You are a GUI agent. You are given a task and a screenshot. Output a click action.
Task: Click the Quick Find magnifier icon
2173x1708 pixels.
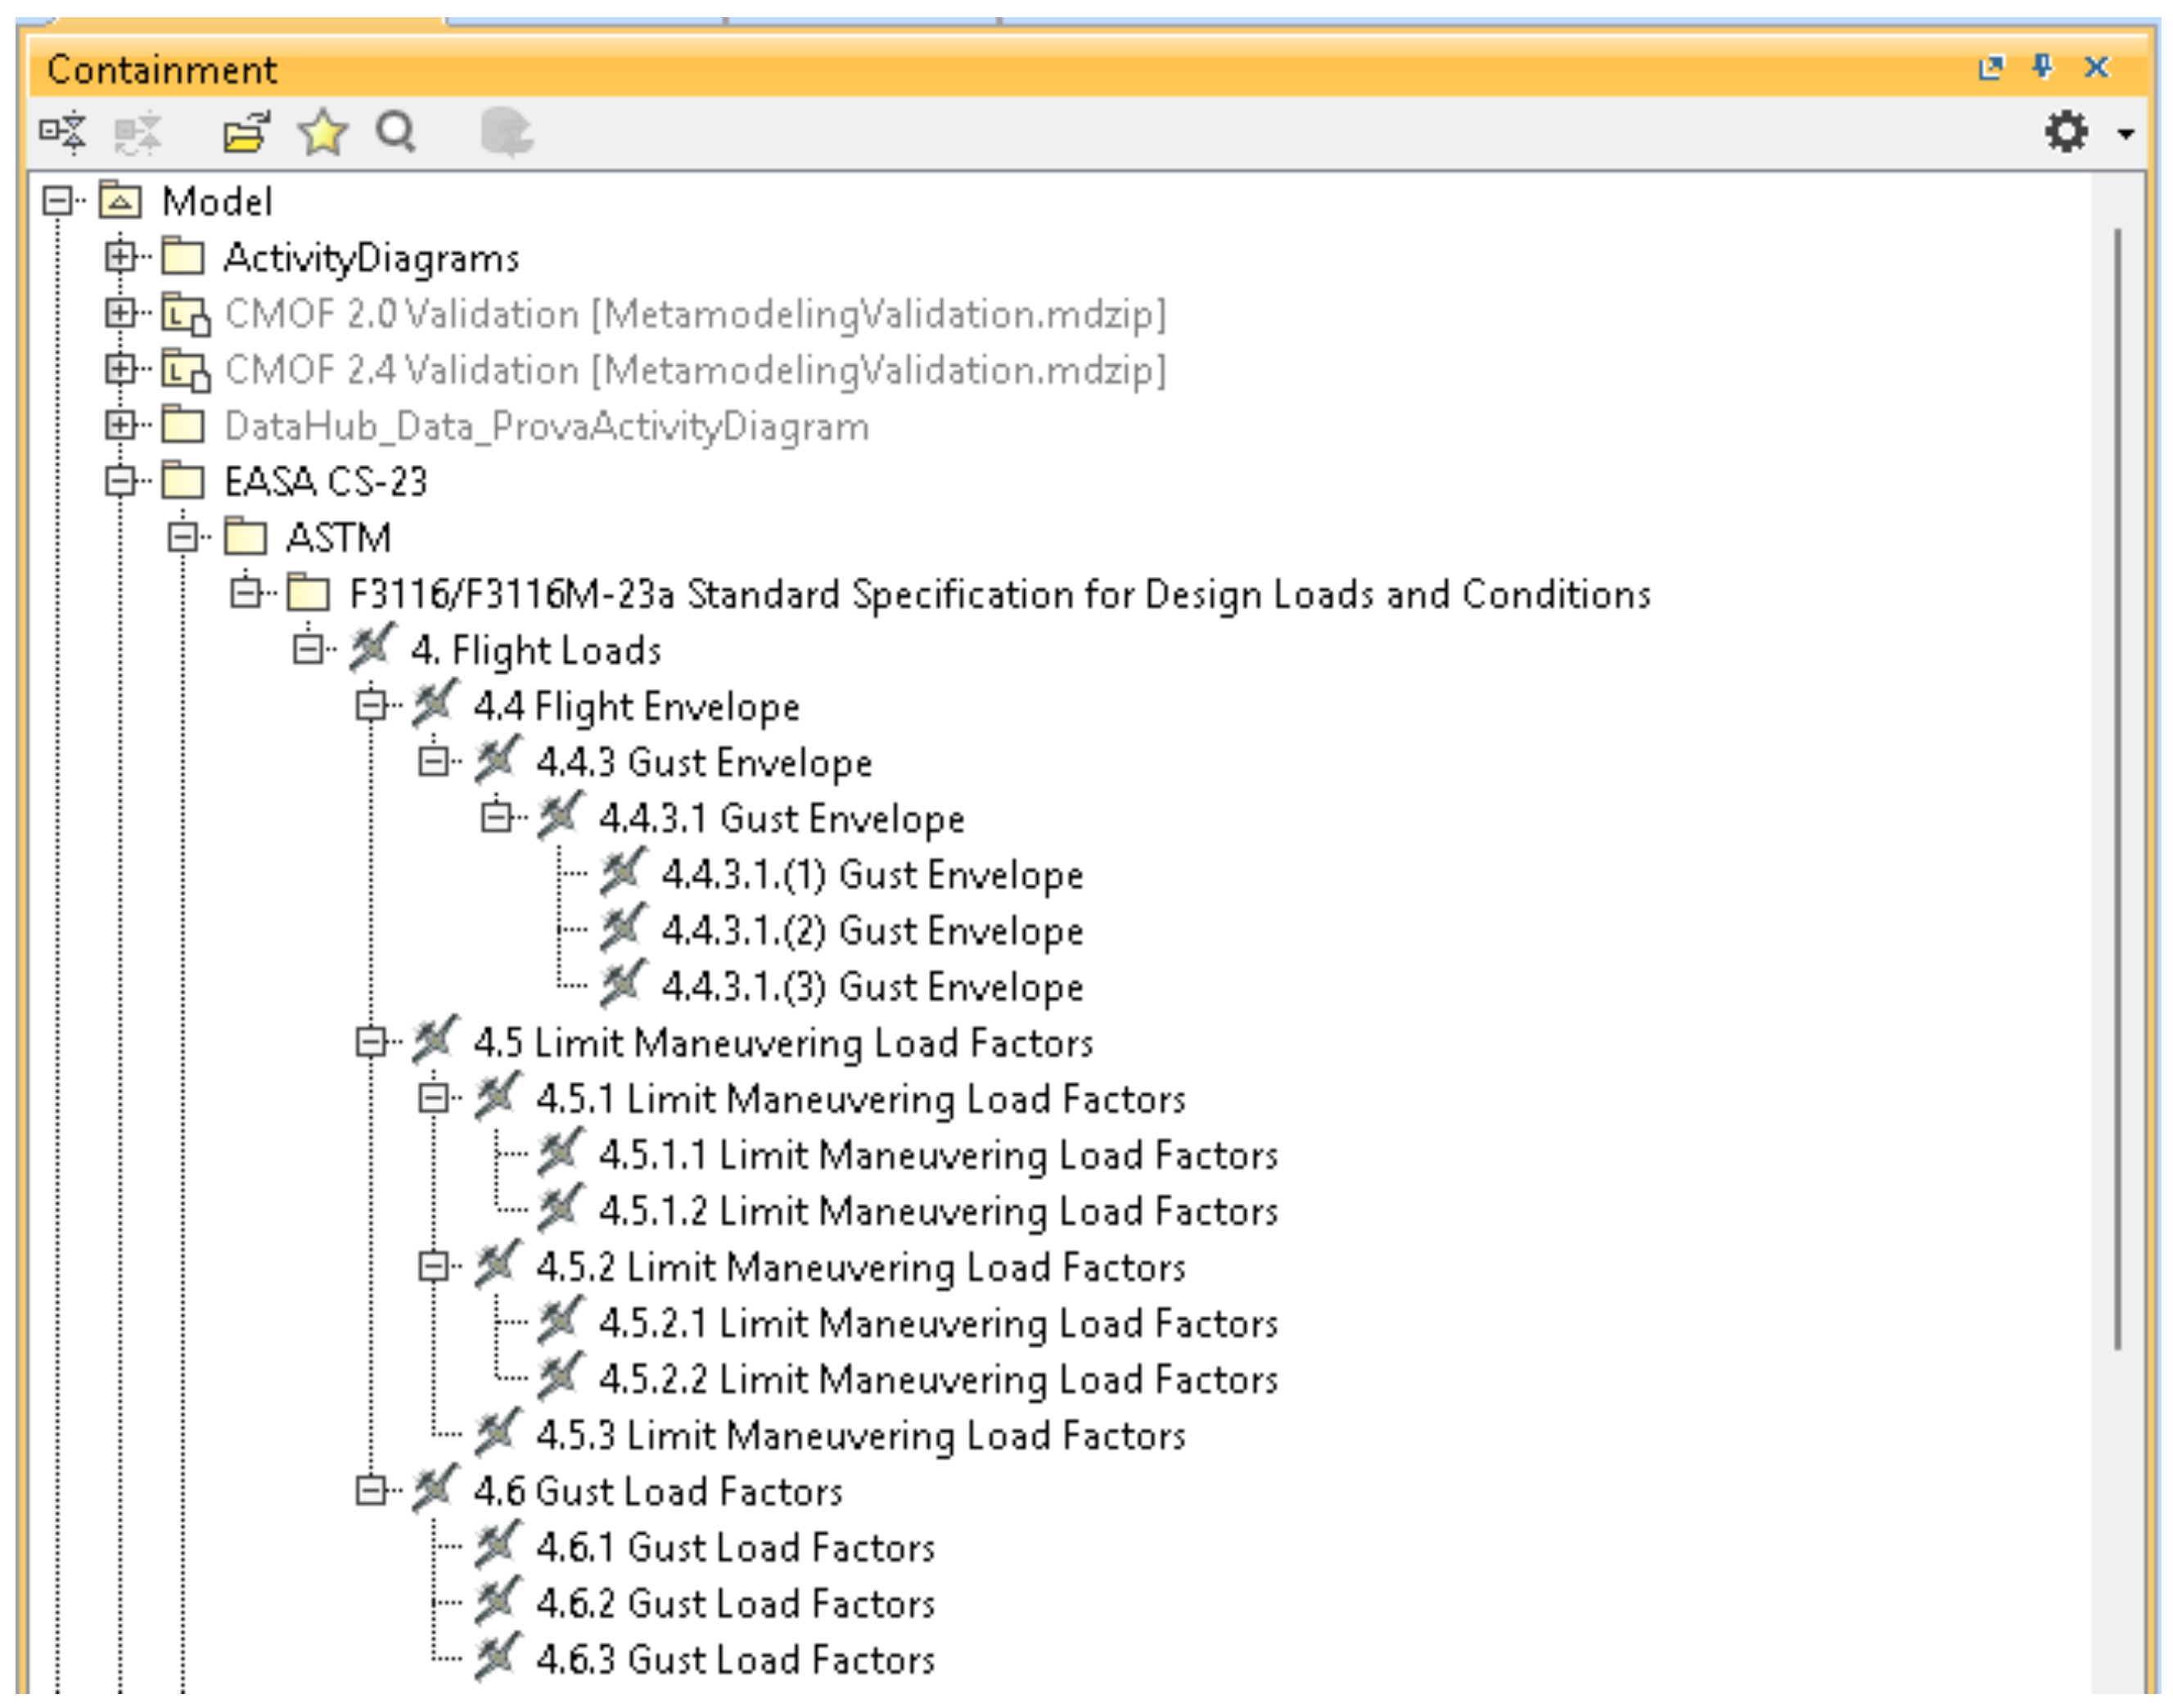pos(396,132)
